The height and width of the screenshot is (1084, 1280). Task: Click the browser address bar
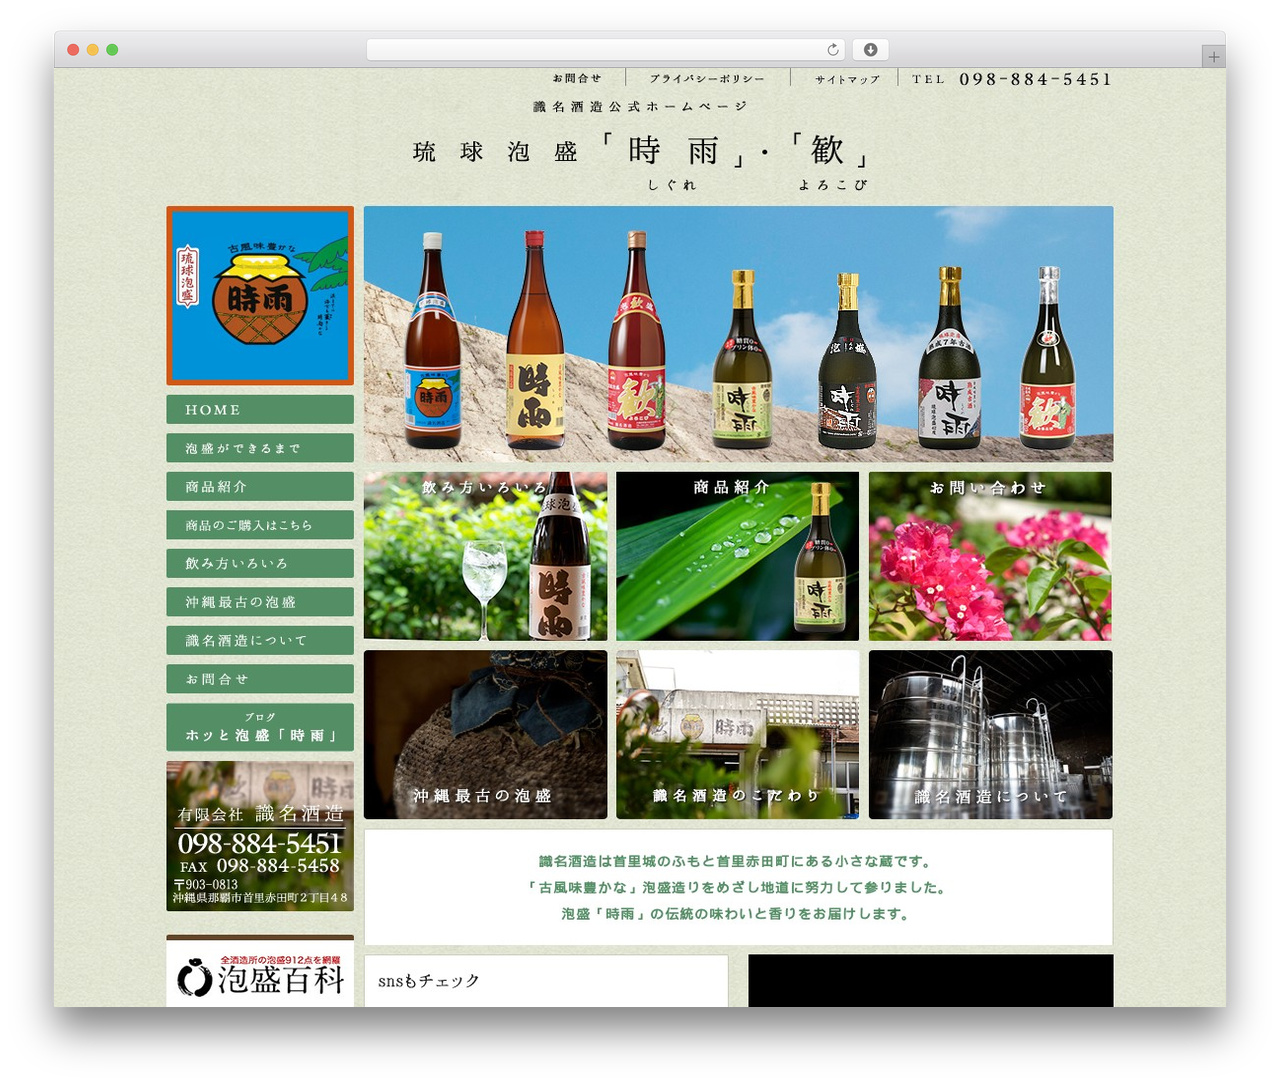click(606, 49)
